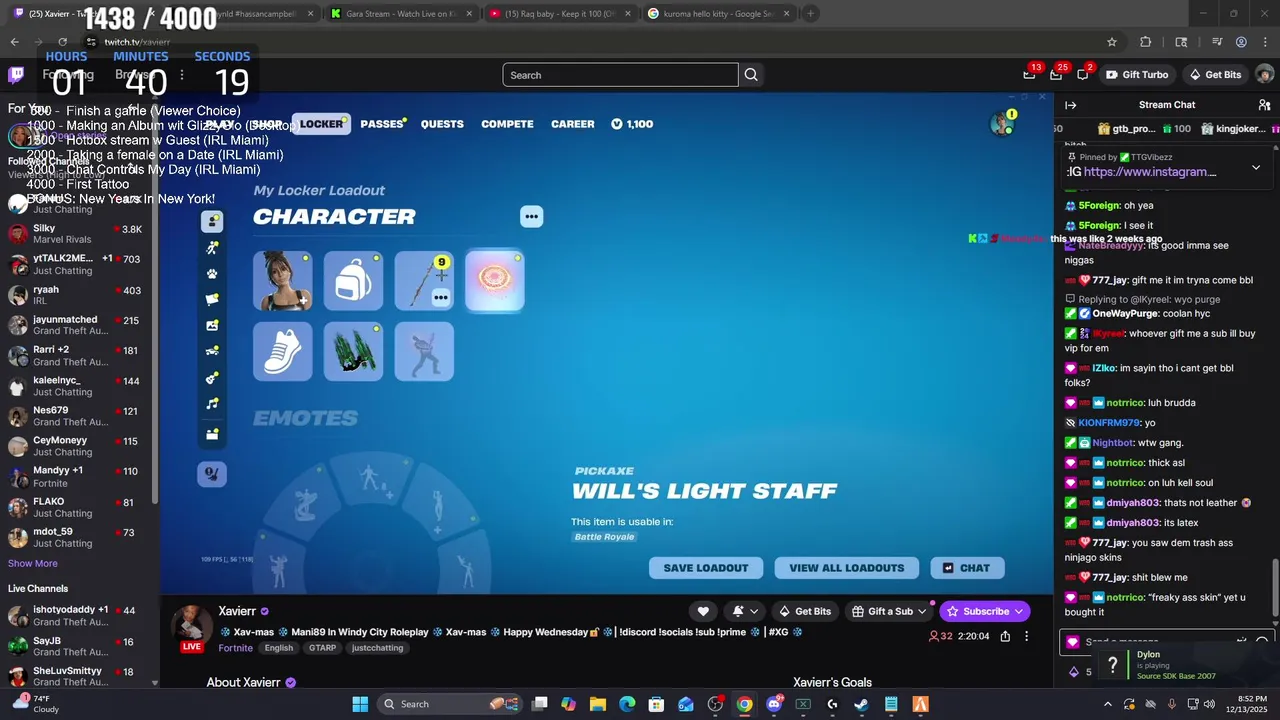Viewport: 1280px width, 720px height.
Task: Click the chat message input box
Action: 1150,642
